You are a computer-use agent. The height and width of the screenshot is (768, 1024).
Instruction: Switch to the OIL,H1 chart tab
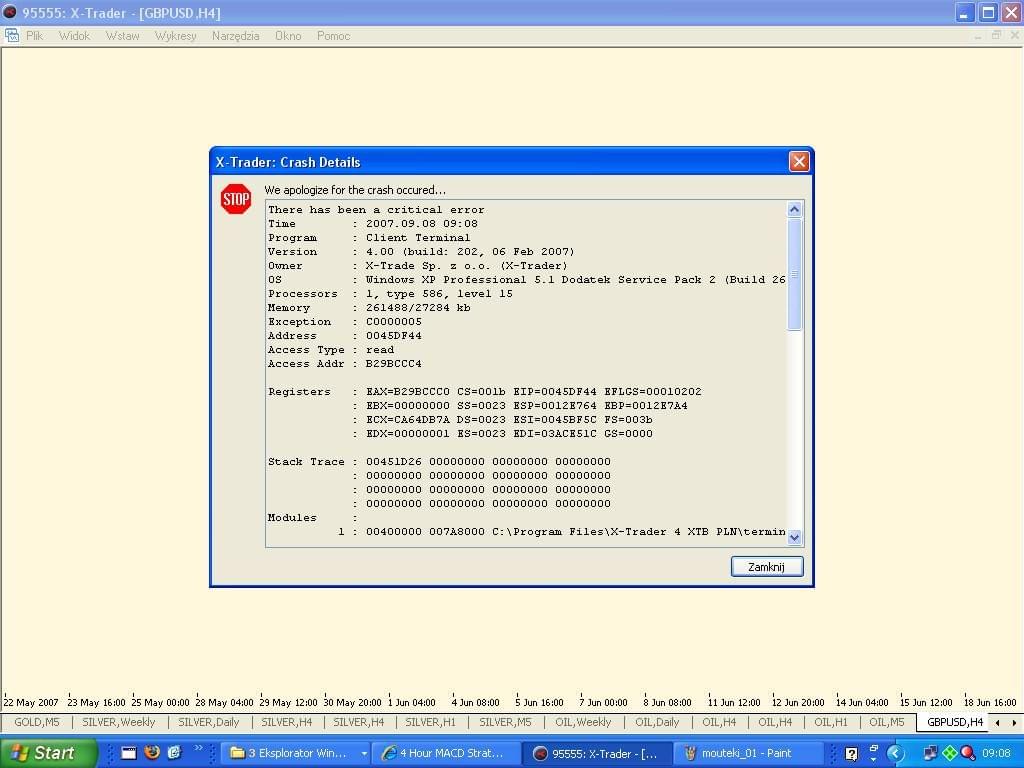(831, 722)
